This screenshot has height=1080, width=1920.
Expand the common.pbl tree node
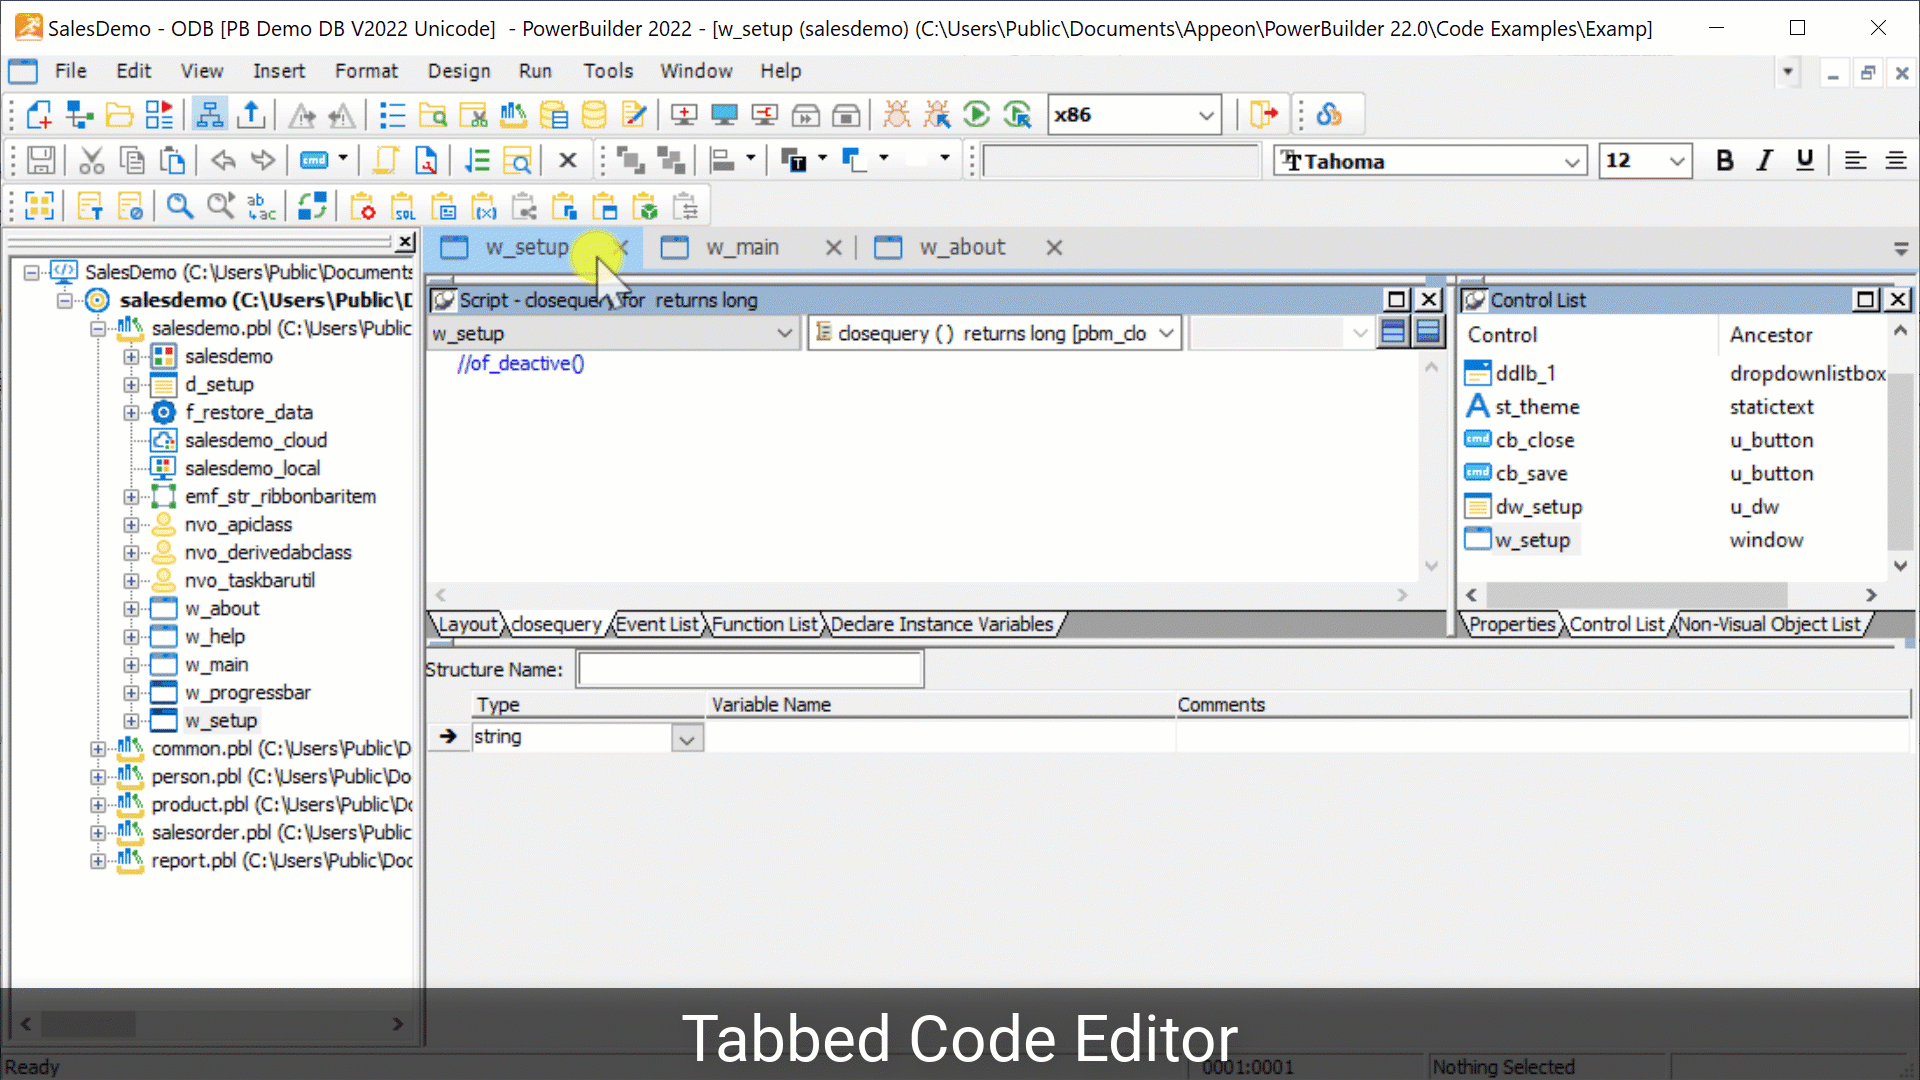pos(97,749)
